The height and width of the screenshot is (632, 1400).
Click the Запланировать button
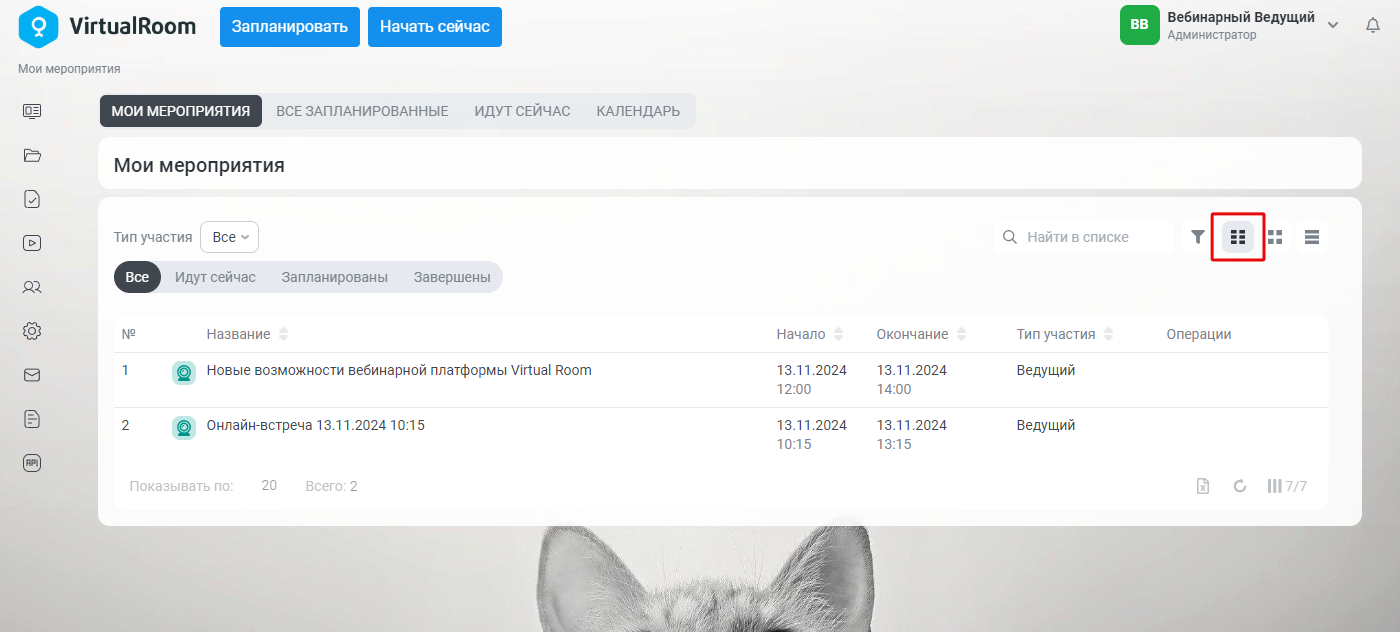pos(290,27)
